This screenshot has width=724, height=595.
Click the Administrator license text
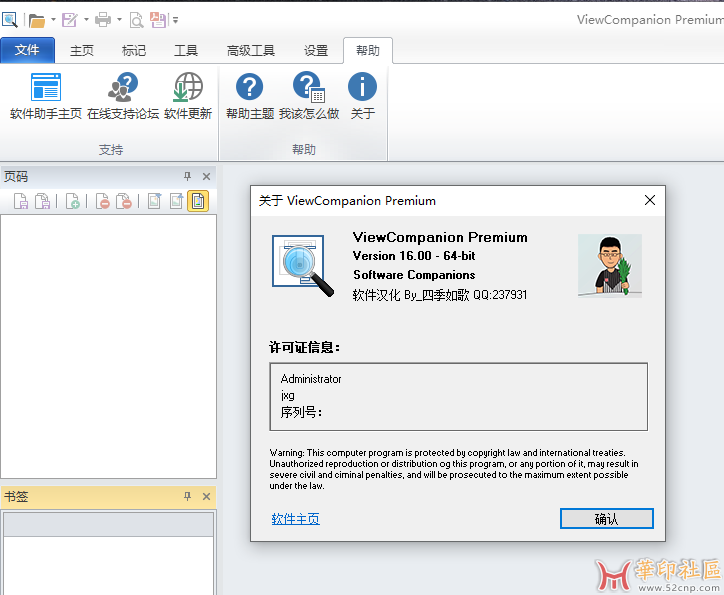tap(311, 379)
